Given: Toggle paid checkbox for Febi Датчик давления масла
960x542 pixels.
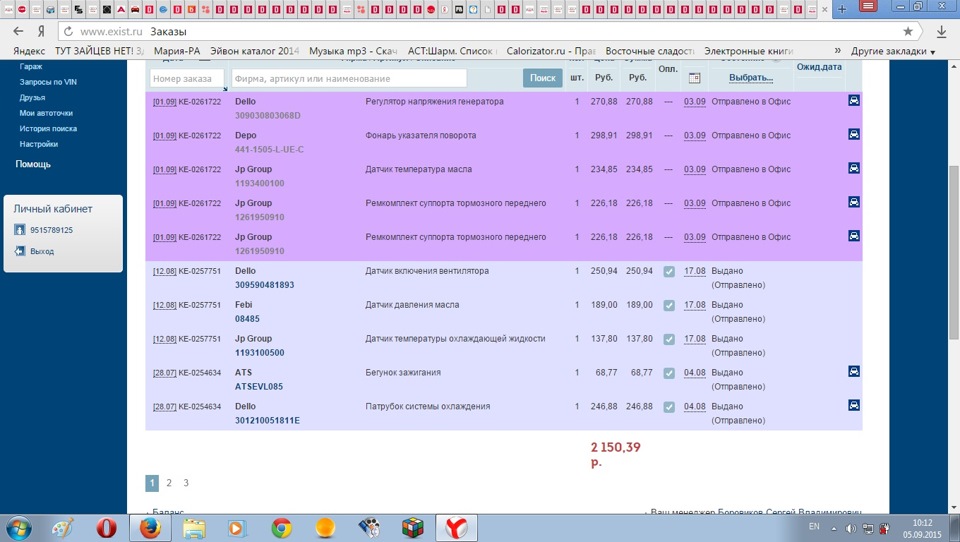Looking at the screenshot, I should tap(669, 305).
